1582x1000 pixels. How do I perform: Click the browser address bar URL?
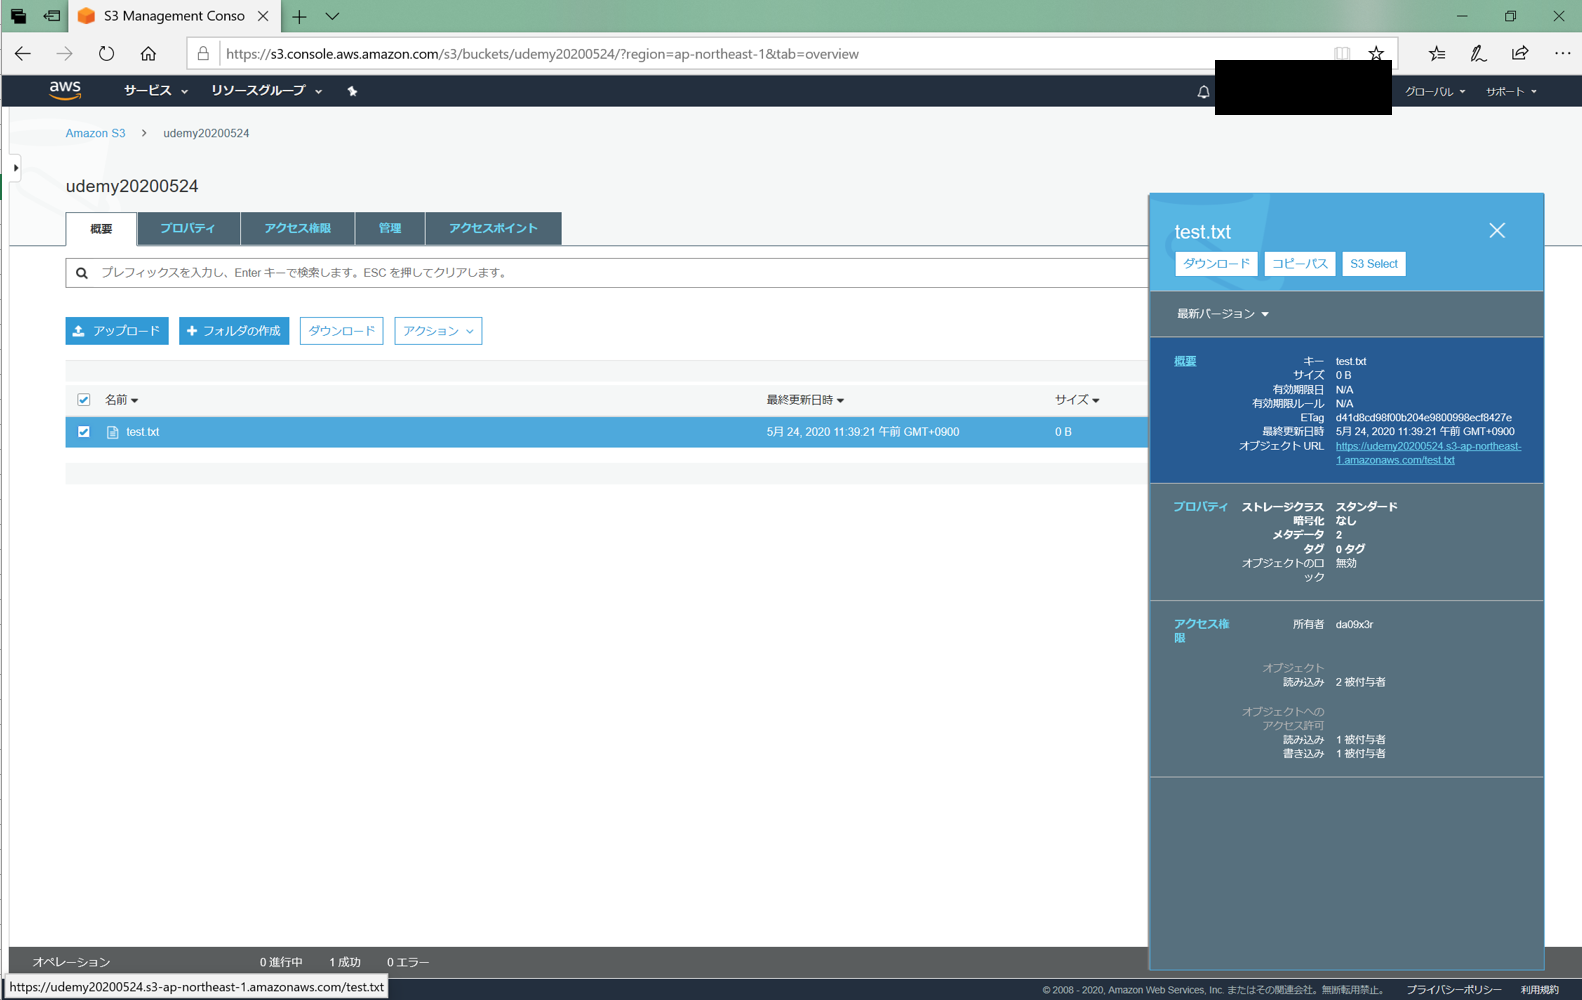tap(543, 54)
